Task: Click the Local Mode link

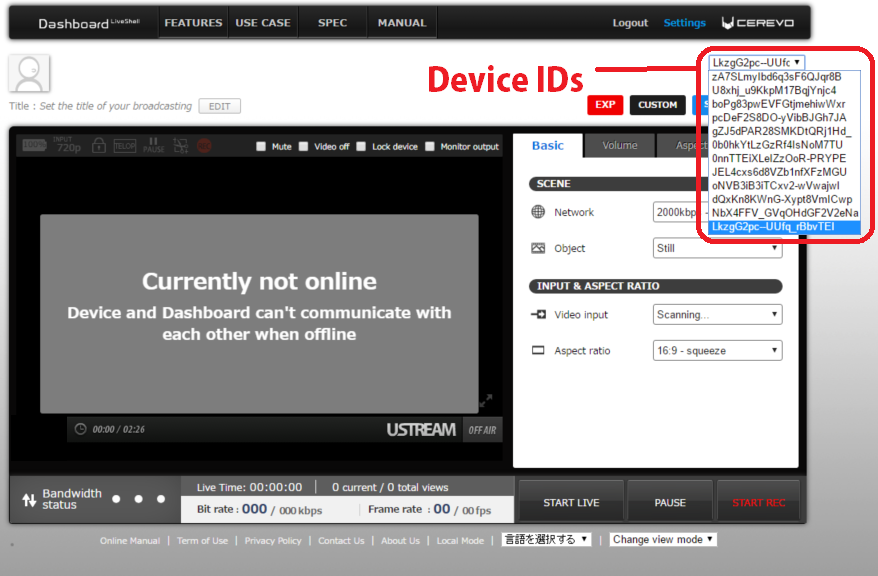Action: pyautogui.click(x=460, y=541)
